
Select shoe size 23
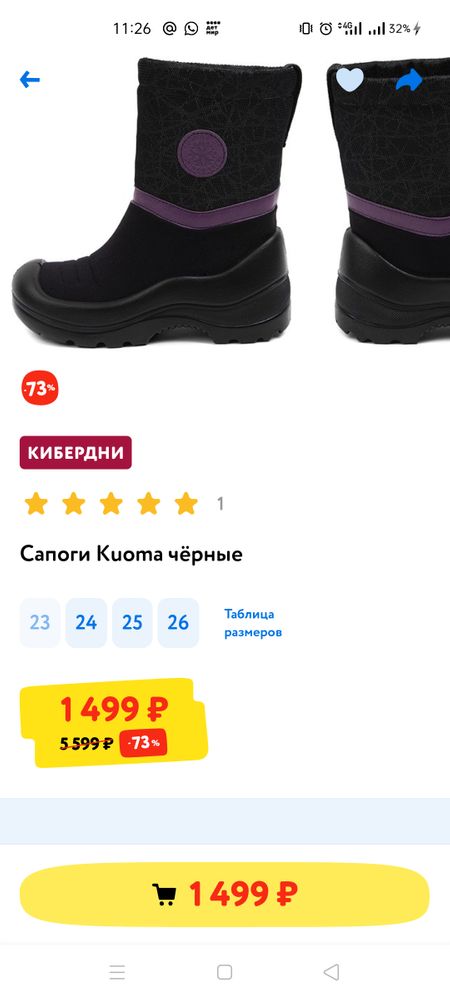(40, 622)
